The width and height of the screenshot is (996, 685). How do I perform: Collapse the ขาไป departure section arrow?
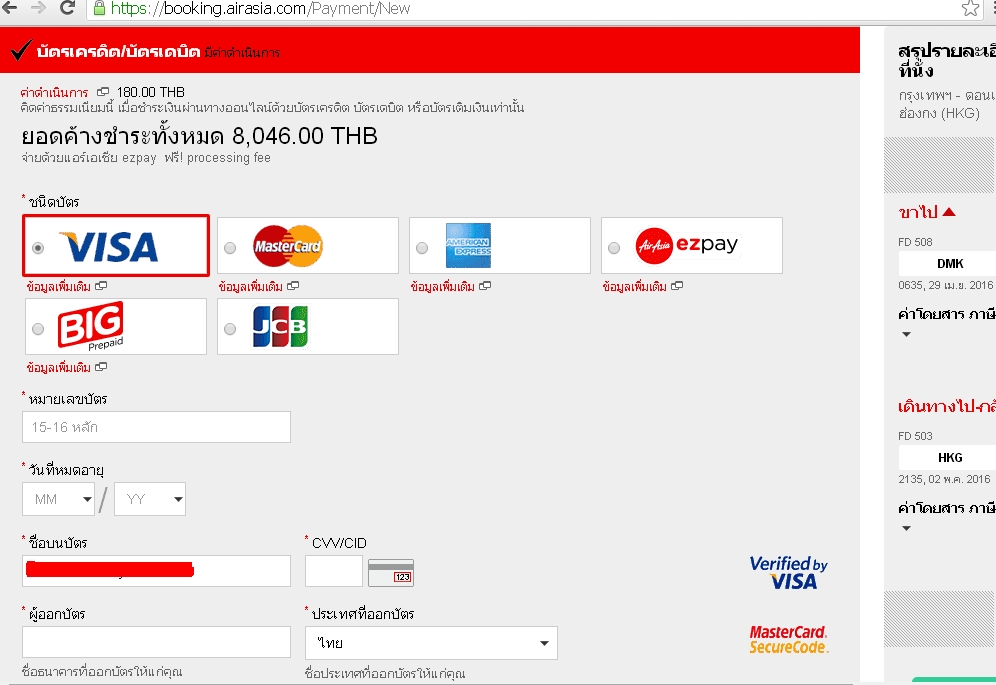tap(949, 212)
